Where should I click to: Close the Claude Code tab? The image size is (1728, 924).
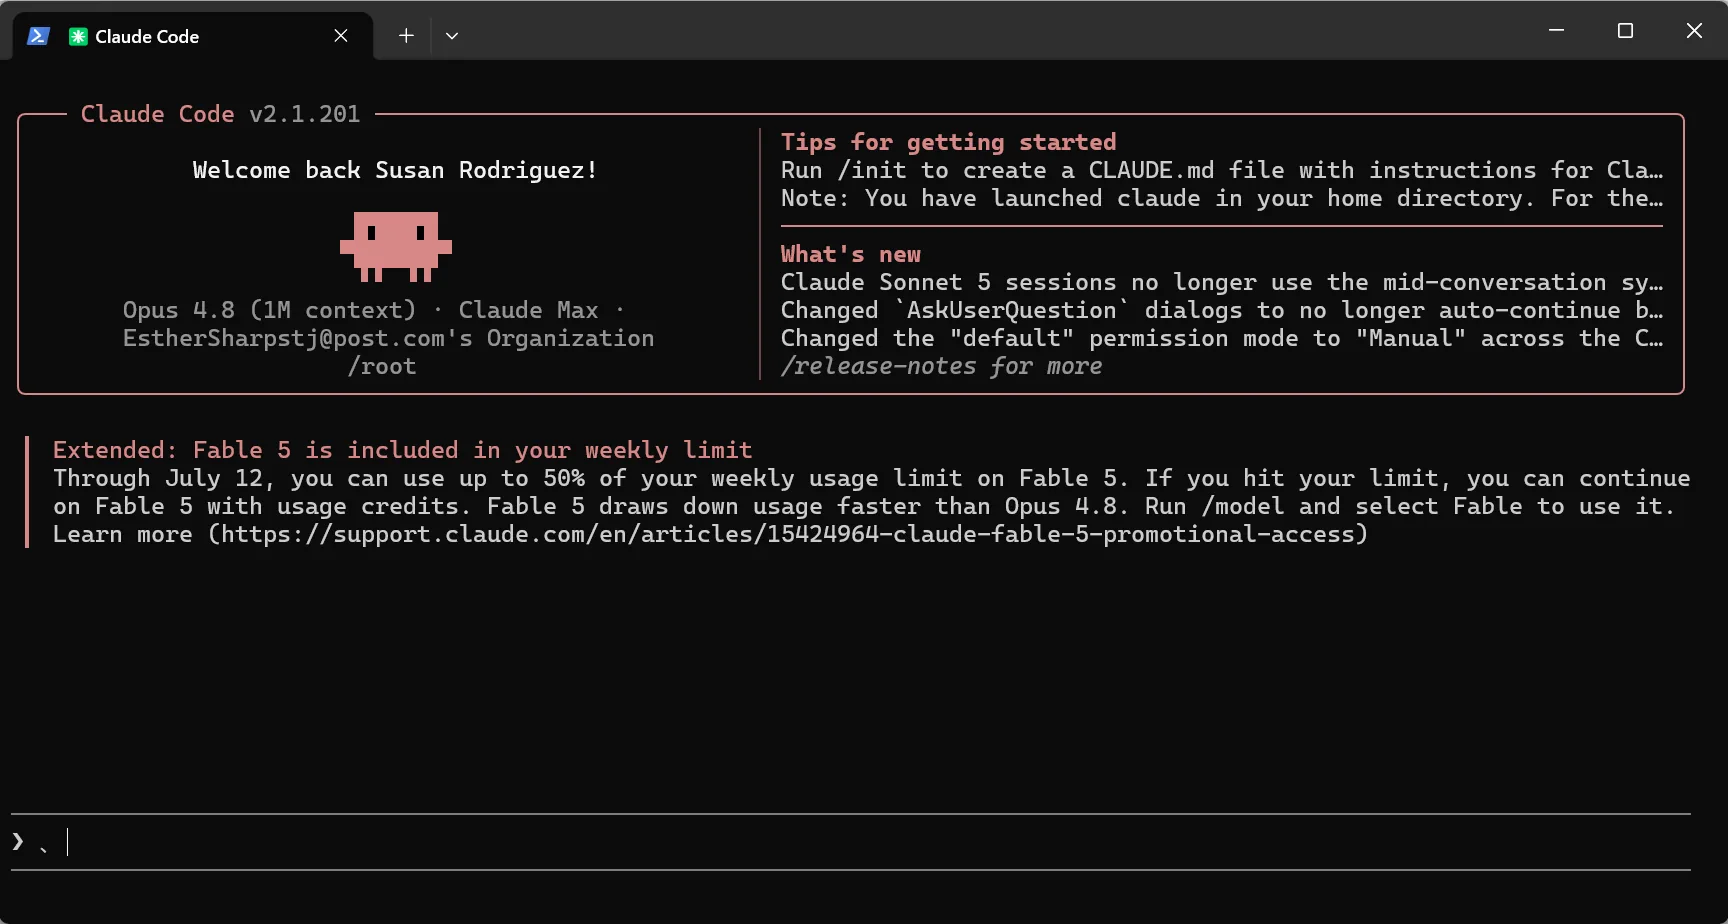[341, 36]
